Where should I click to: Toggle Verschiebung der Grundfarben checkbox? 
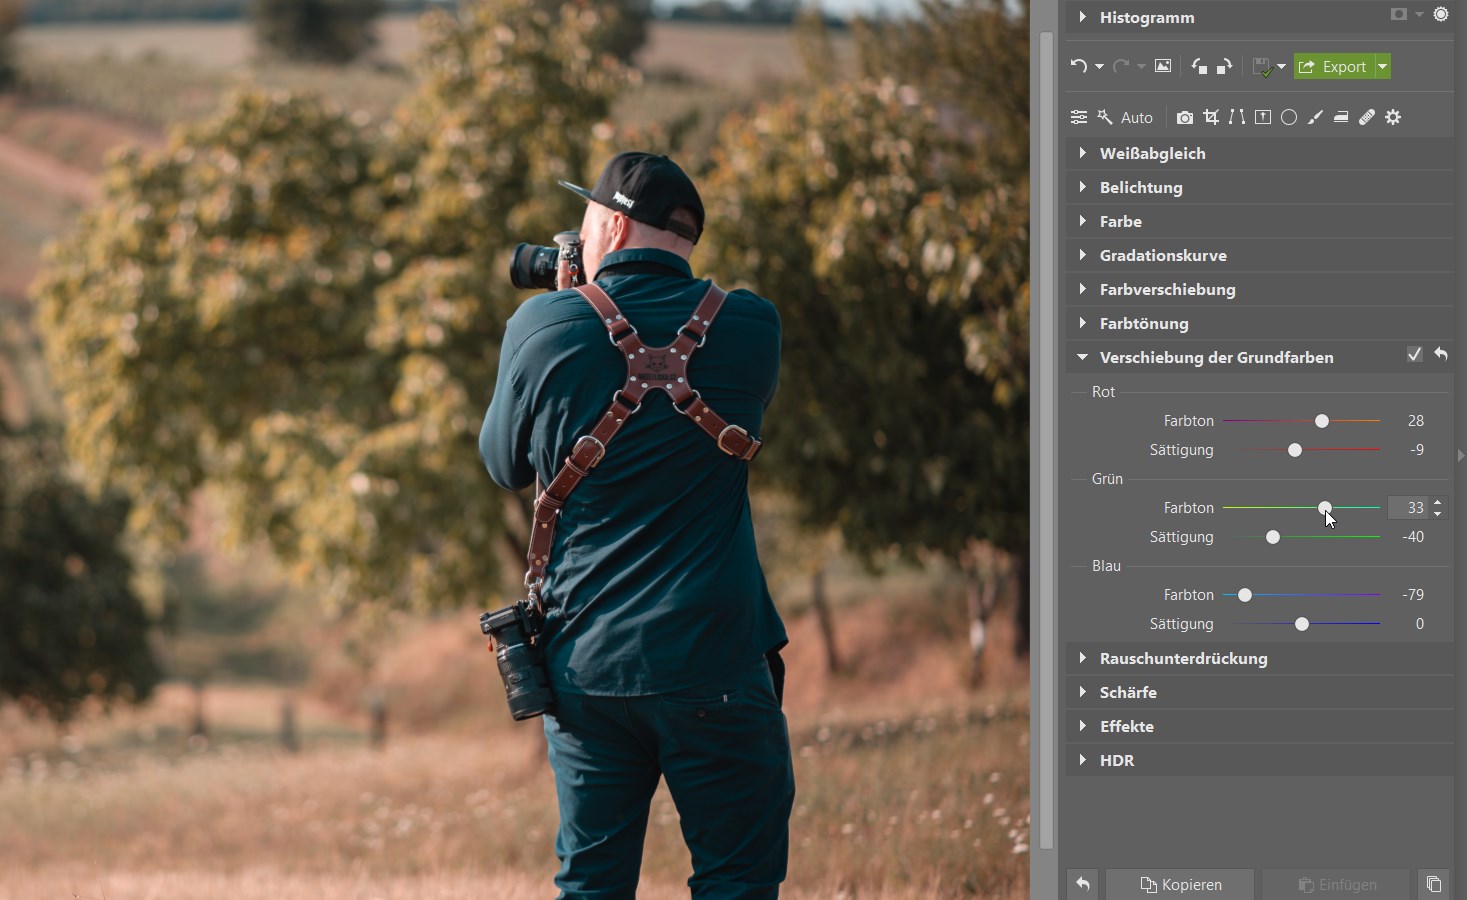1414,354
